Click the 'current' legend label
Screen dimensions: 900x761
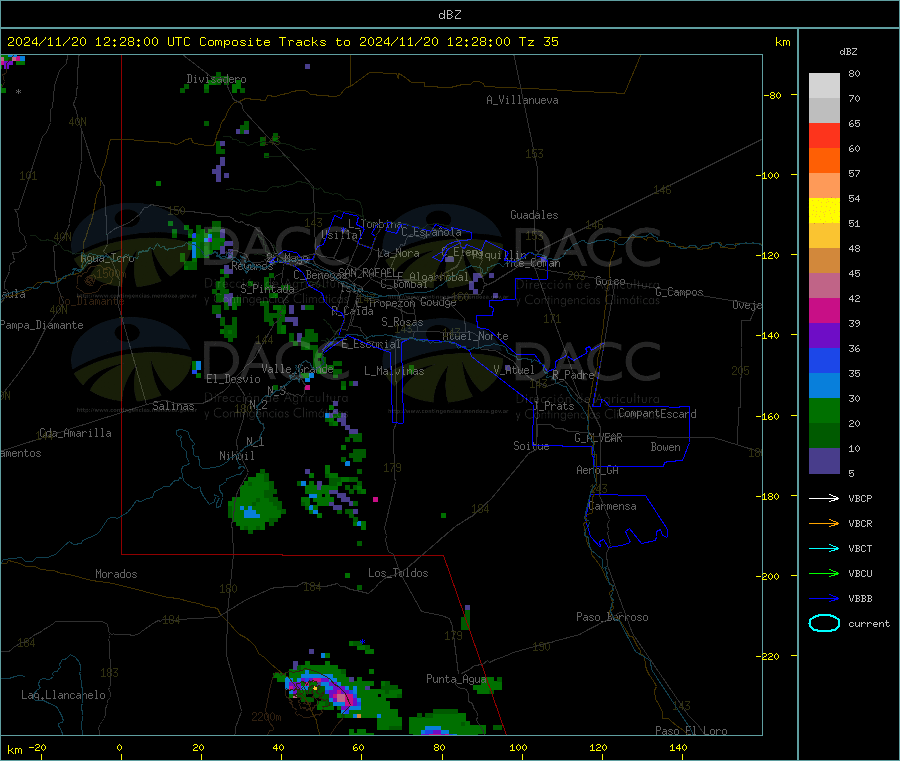pyautogui.click(x=869, y=623)
